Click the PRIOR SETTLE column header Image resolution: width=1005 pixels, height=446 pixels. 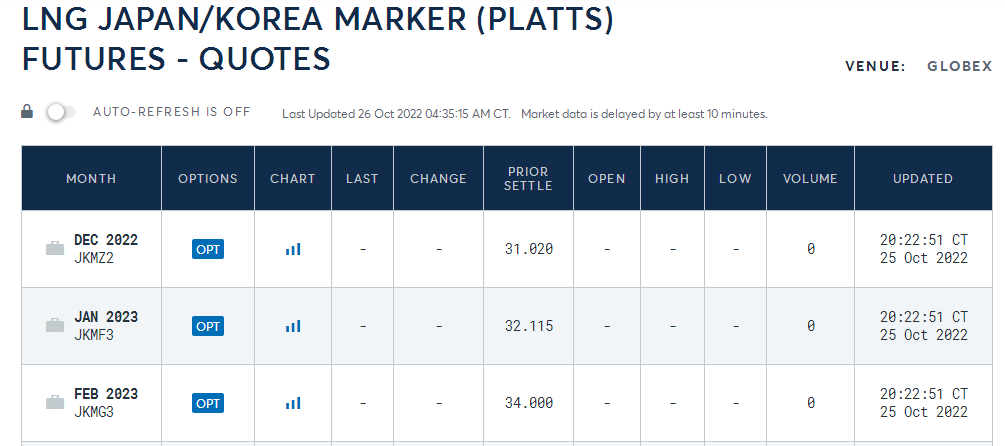click(x=528, y=179)
